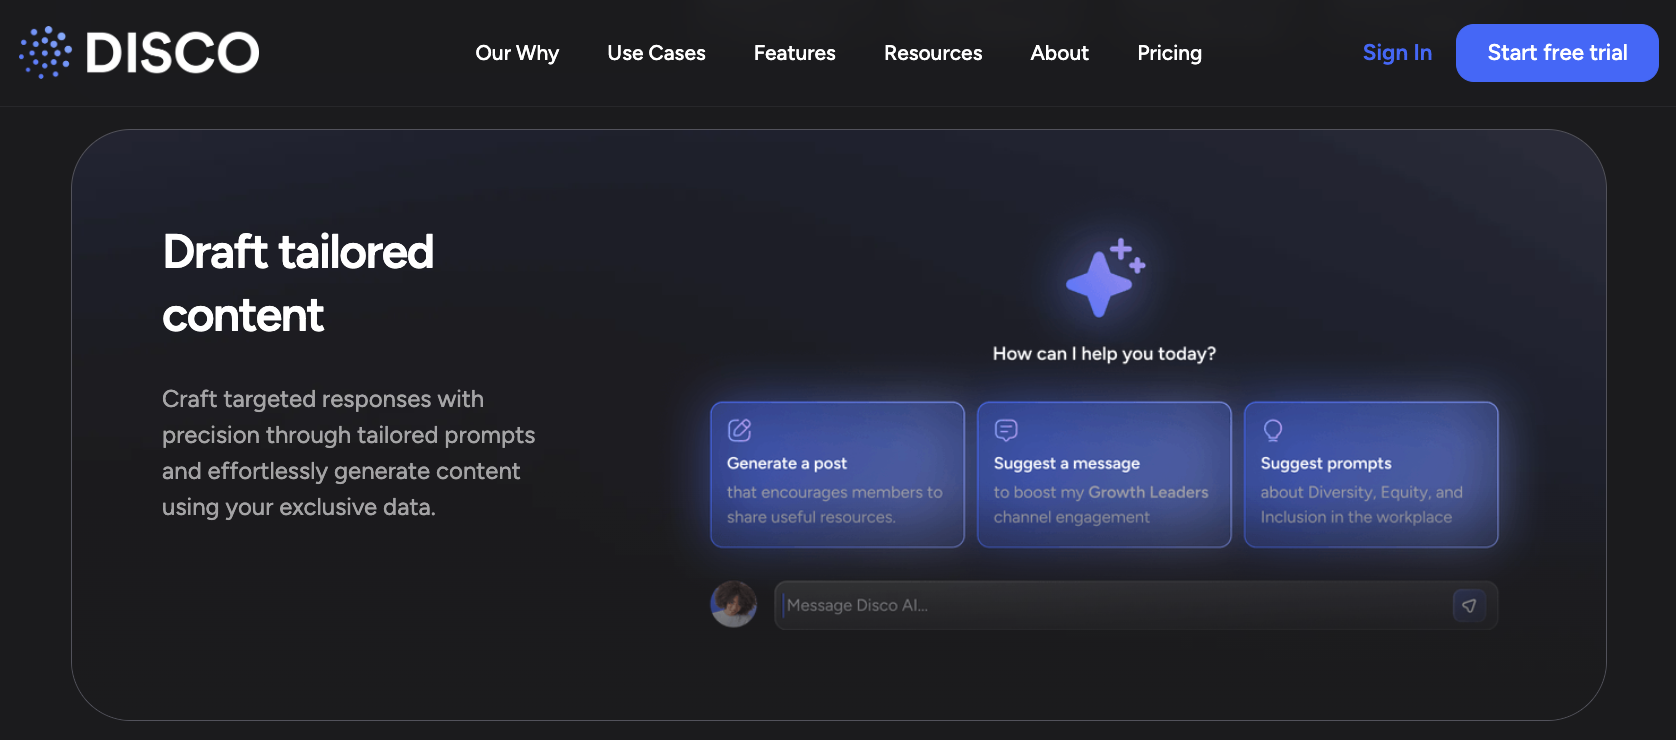Click the Start free trial button

1557,53
